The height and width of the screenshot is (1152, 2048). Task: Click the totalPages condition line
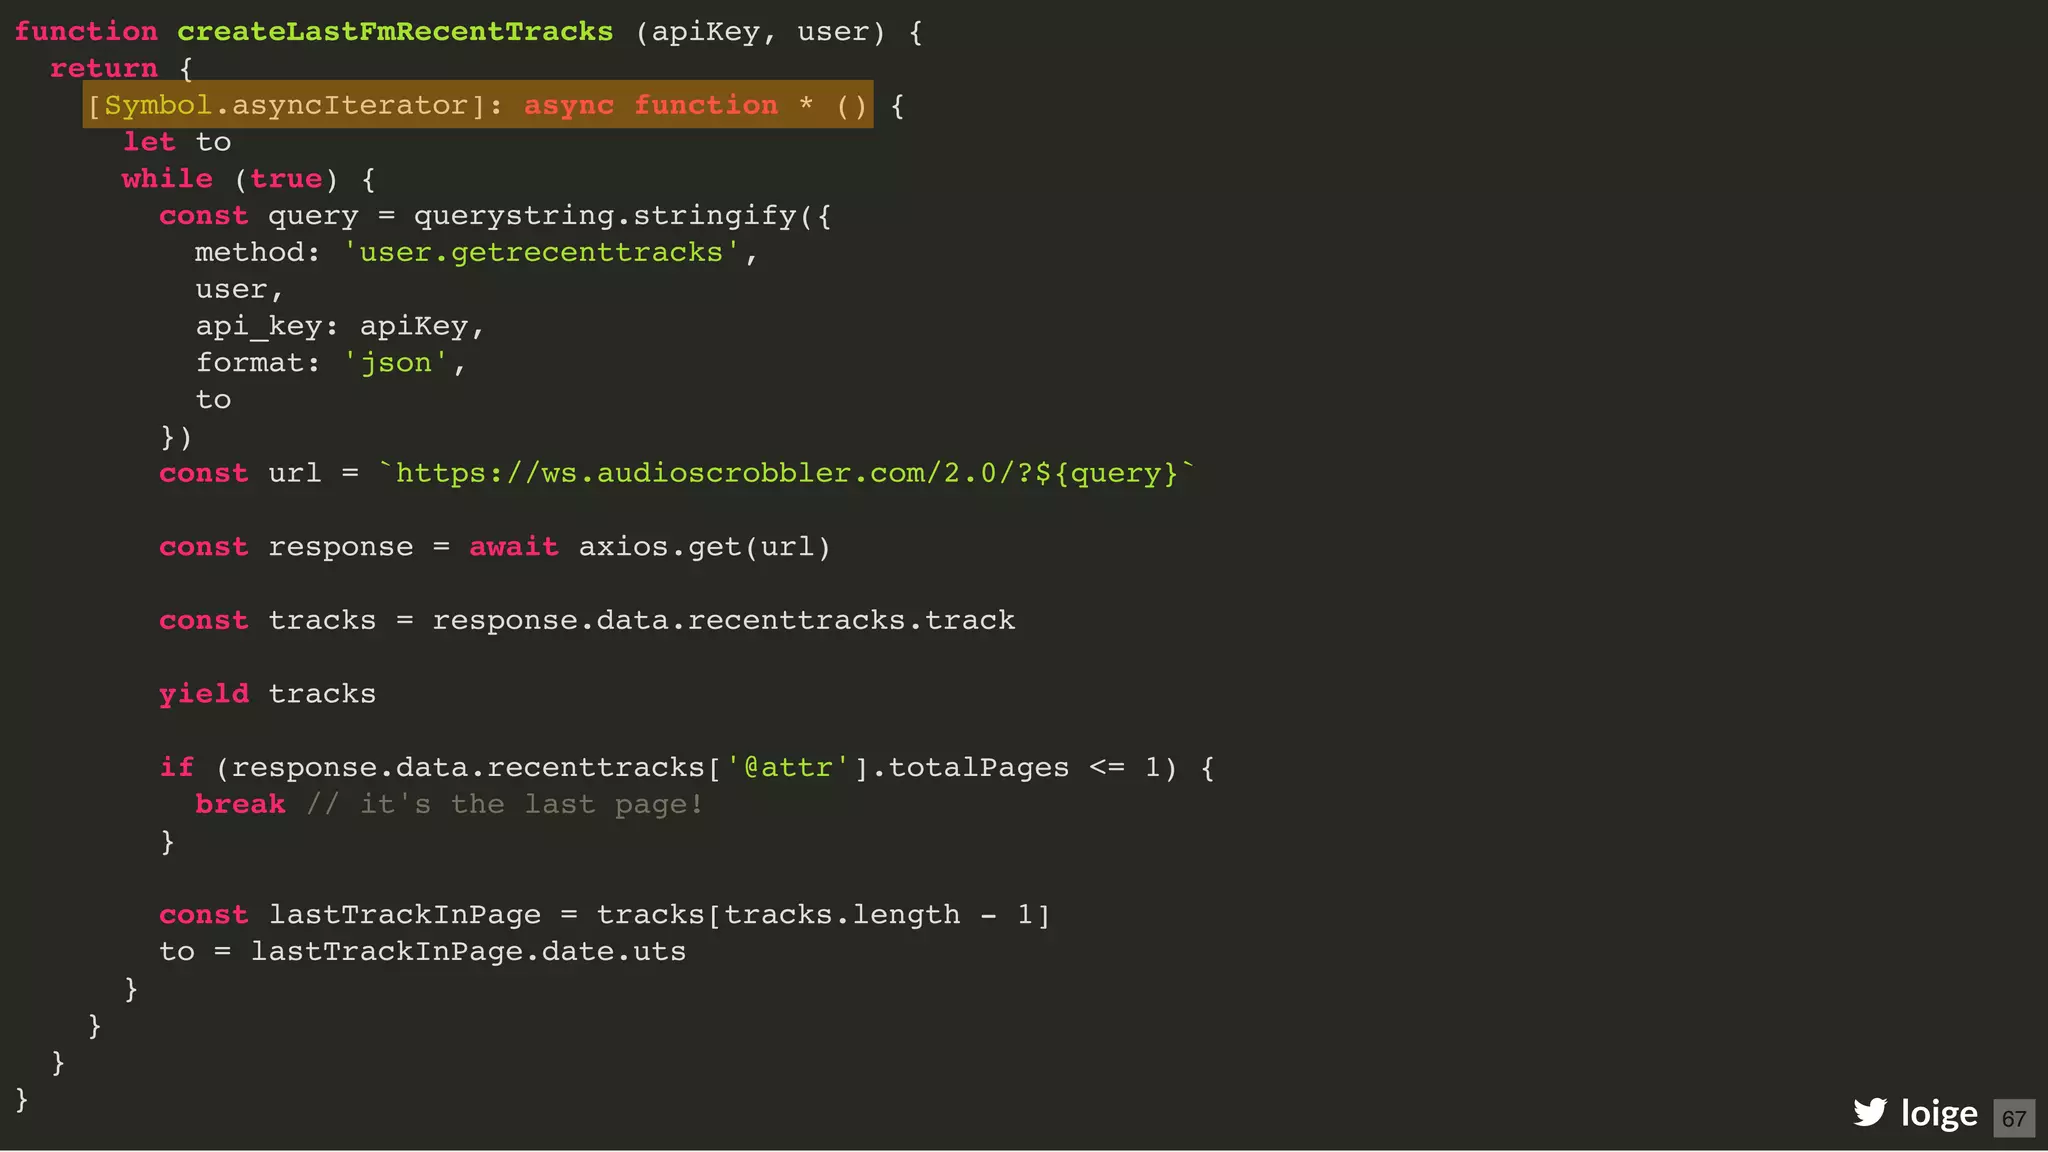[687, 768]
